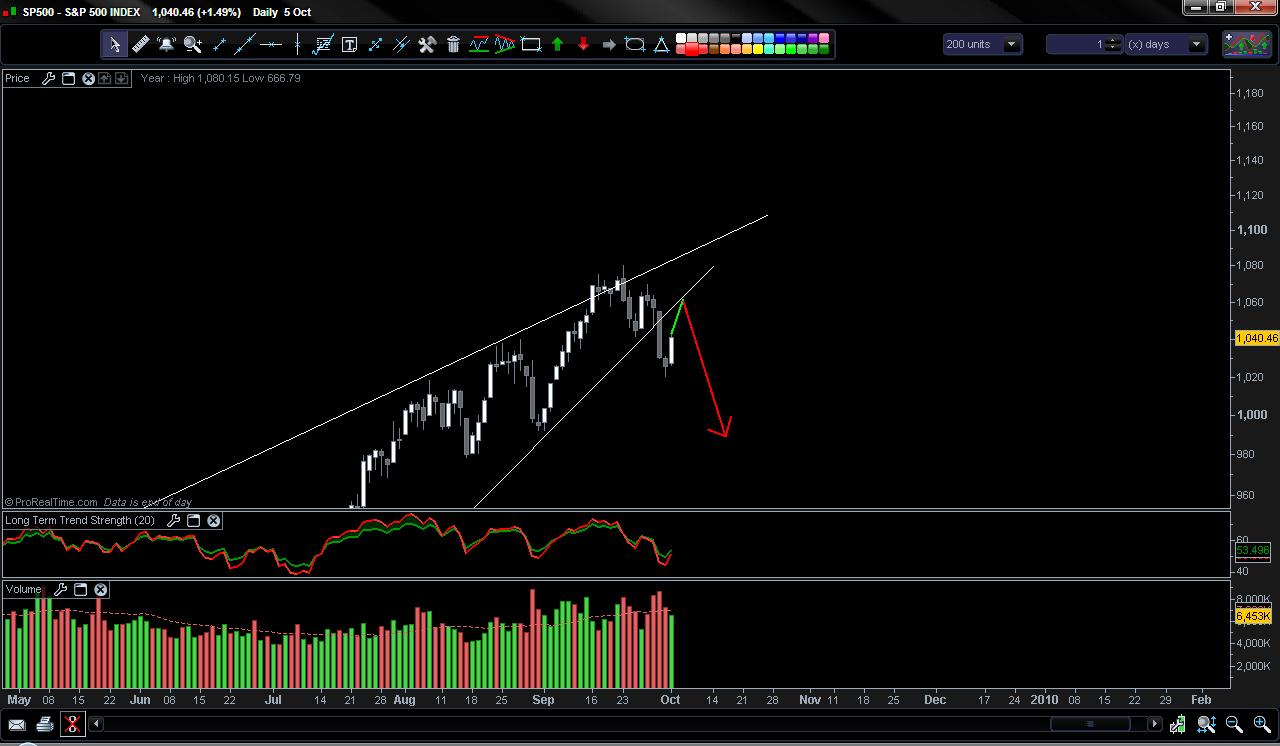Image resolution: width=1280 pixels, height=746 pixels.
Task: Click the trash bin delete icon
Action: pyautogui.click(x=454, y=44)
